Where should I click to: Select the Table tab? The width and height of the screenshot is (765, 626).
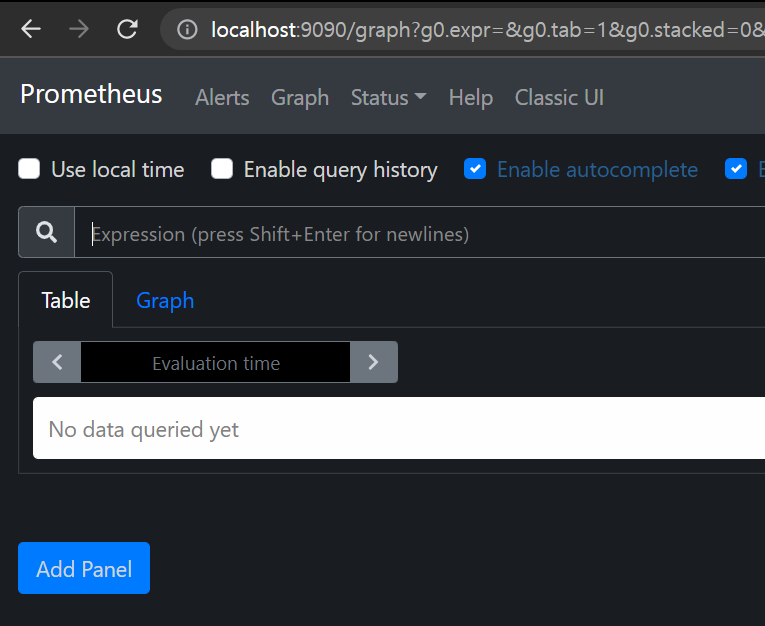click(x=65, y=300)
